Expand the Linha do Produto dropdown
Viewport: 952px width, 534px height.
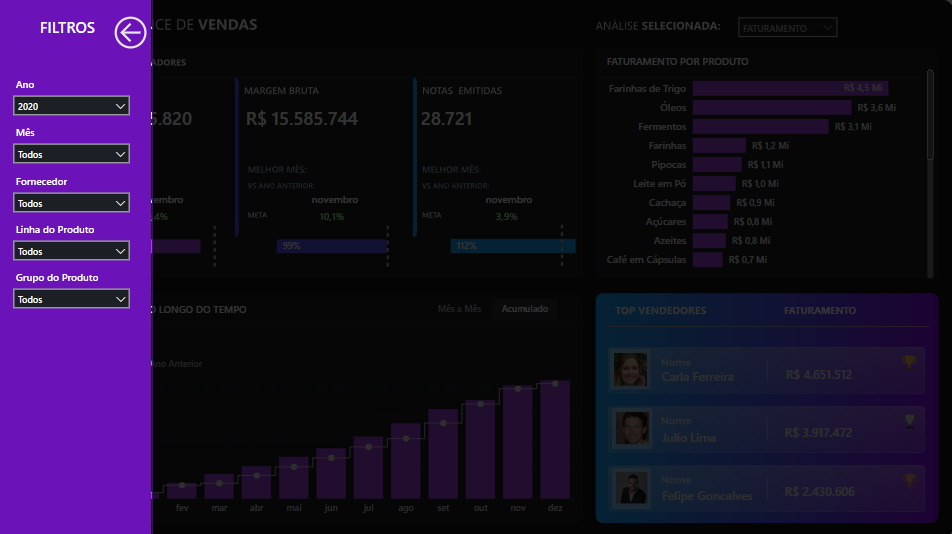click(x=72, y=251)
